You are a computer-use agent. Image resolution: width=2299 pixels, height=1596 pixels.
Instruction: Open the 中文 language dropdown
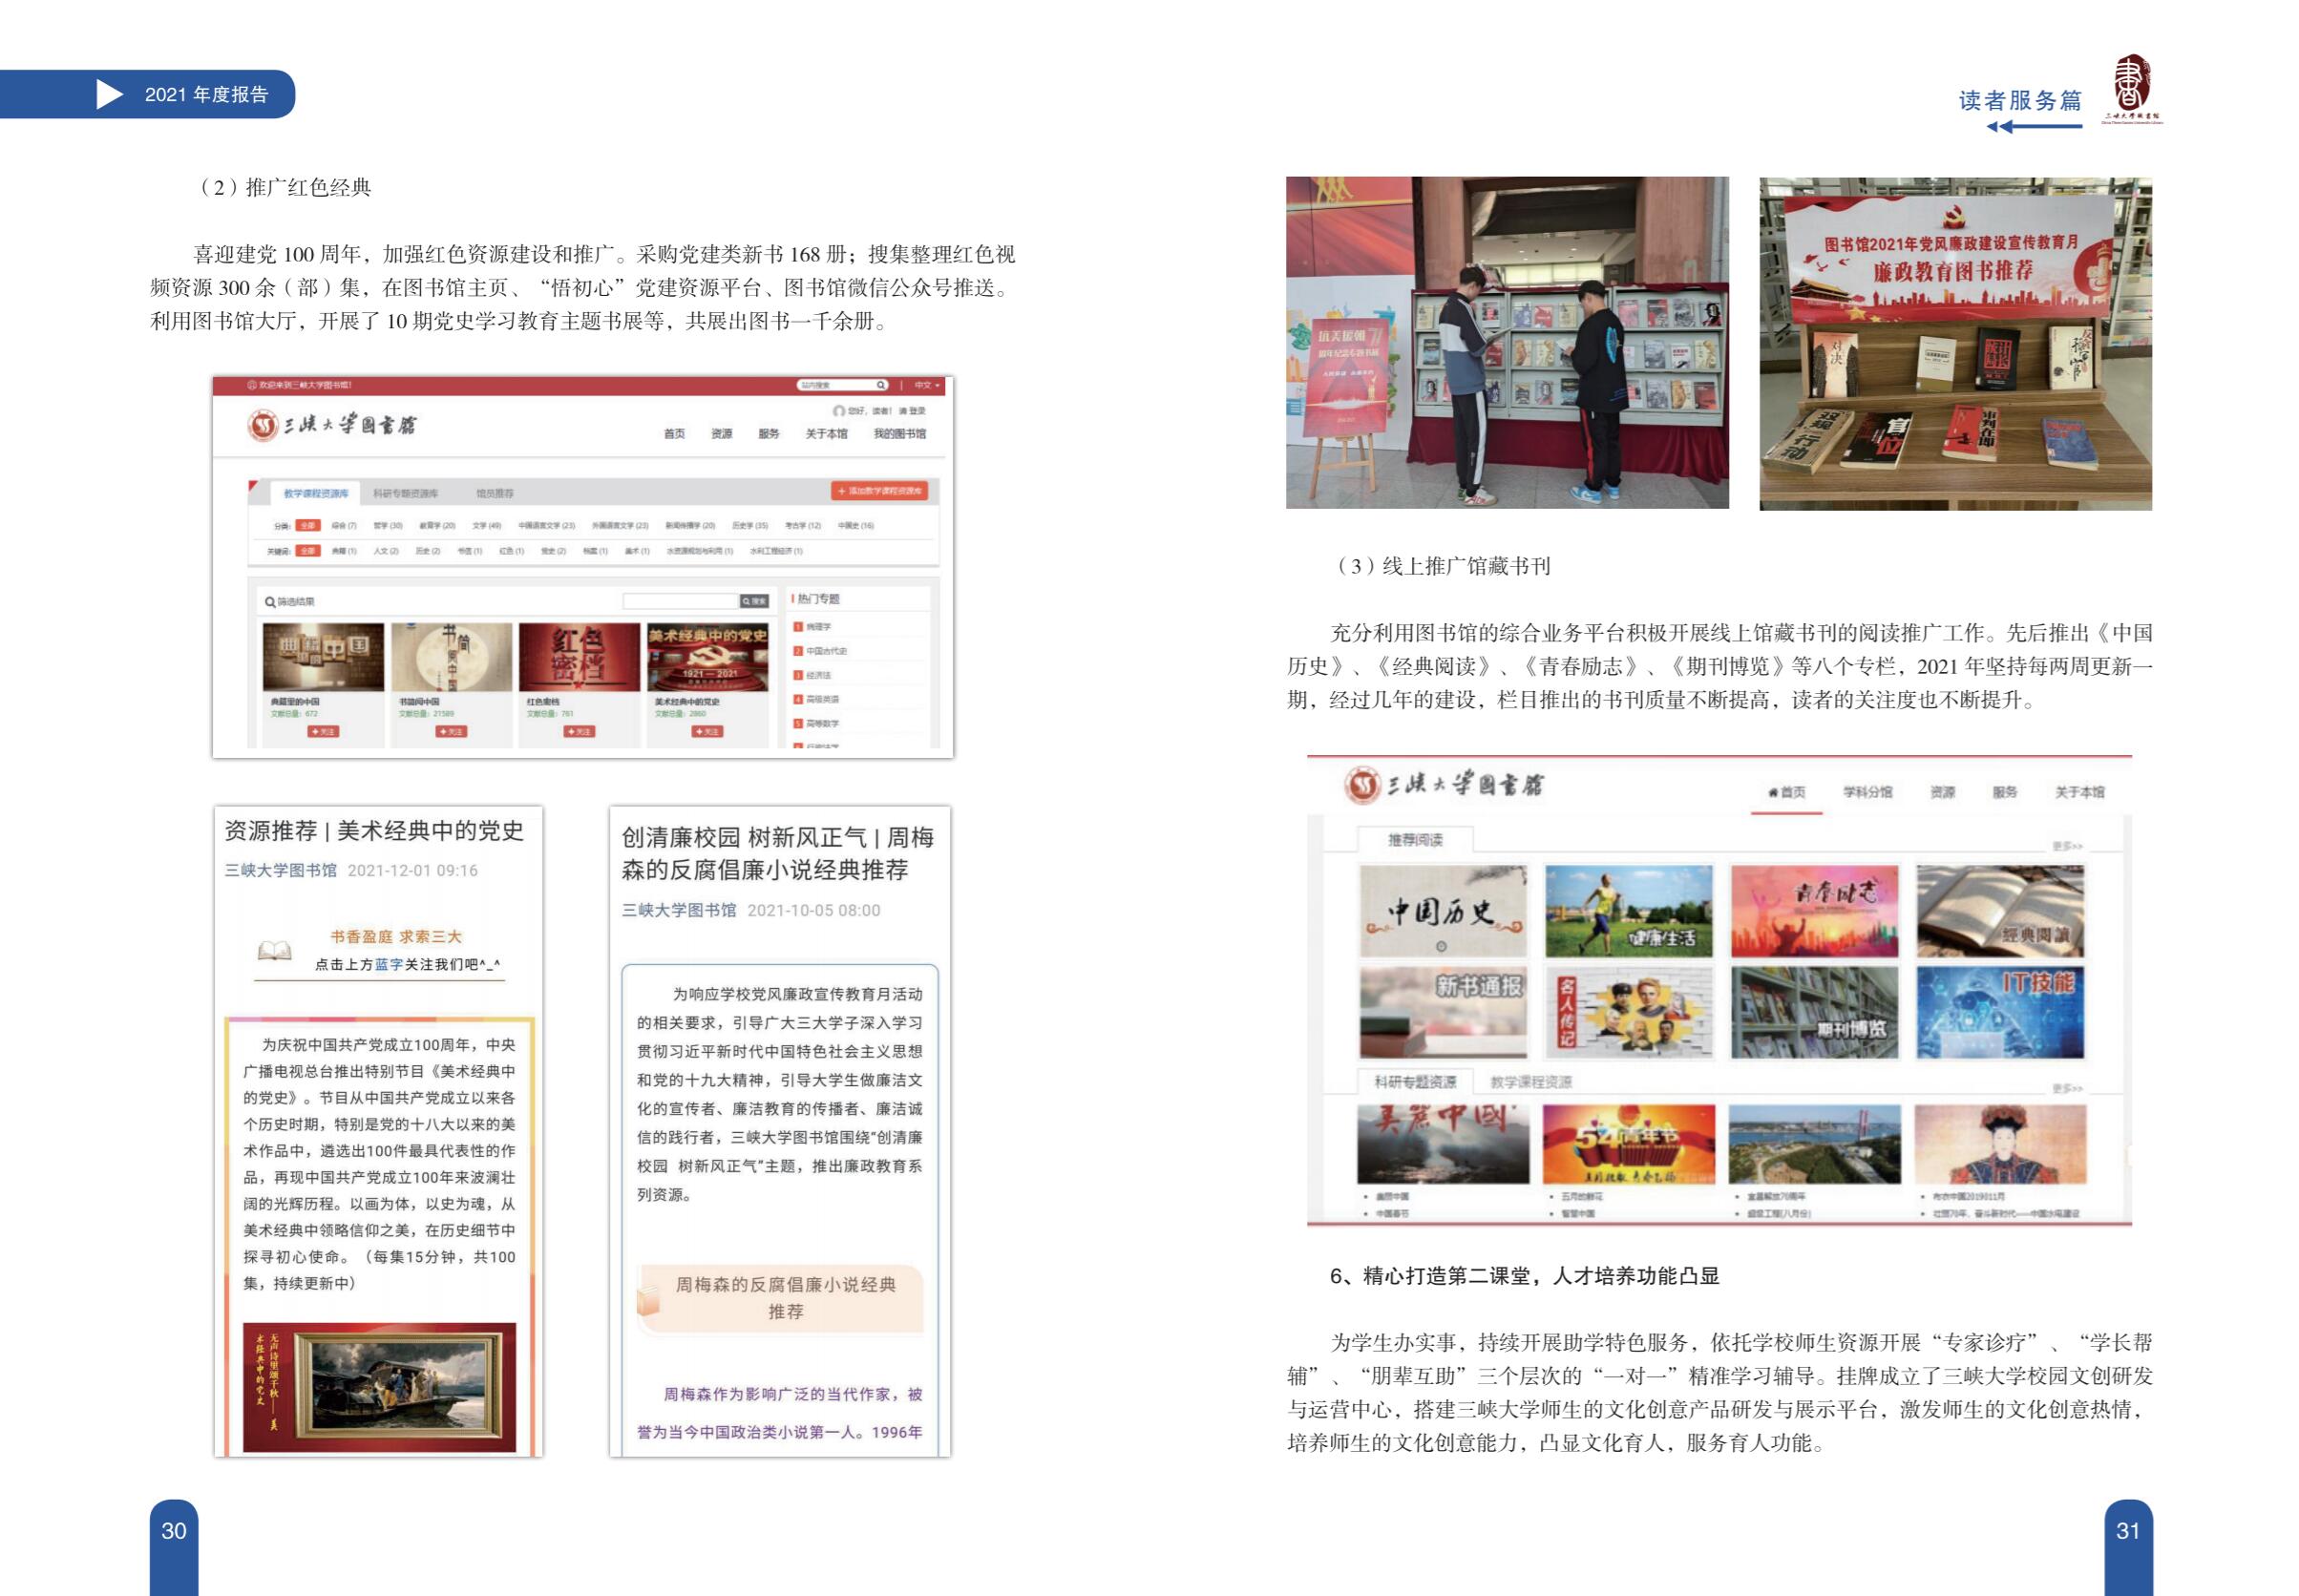point(926,385)
